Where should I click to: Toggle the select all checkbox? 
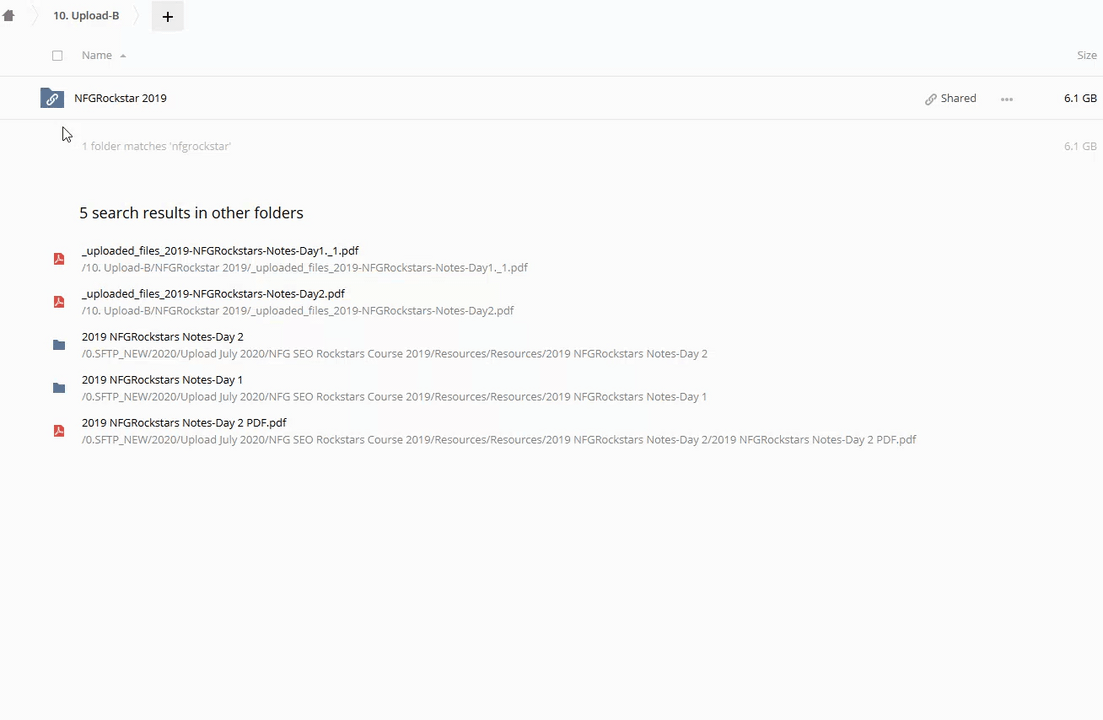(x=57, y=56)
